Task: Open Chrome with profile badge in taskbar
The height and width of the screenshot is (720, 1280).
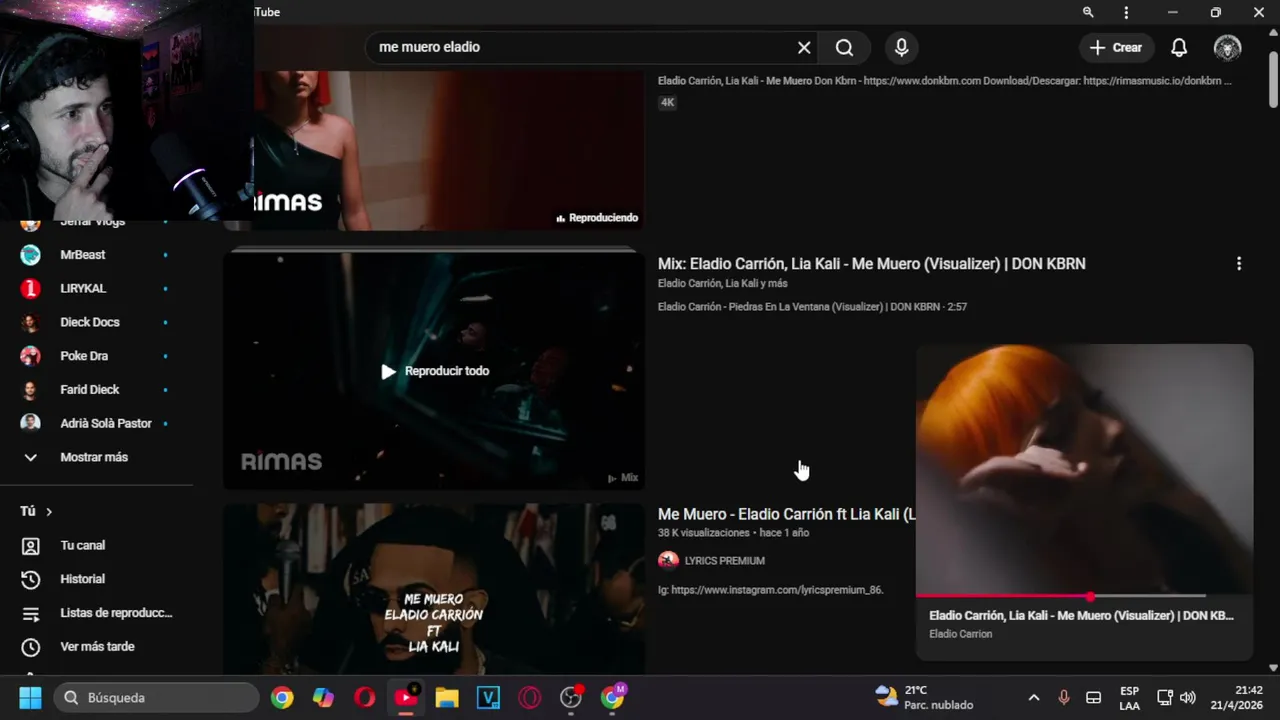Action: 612,697
